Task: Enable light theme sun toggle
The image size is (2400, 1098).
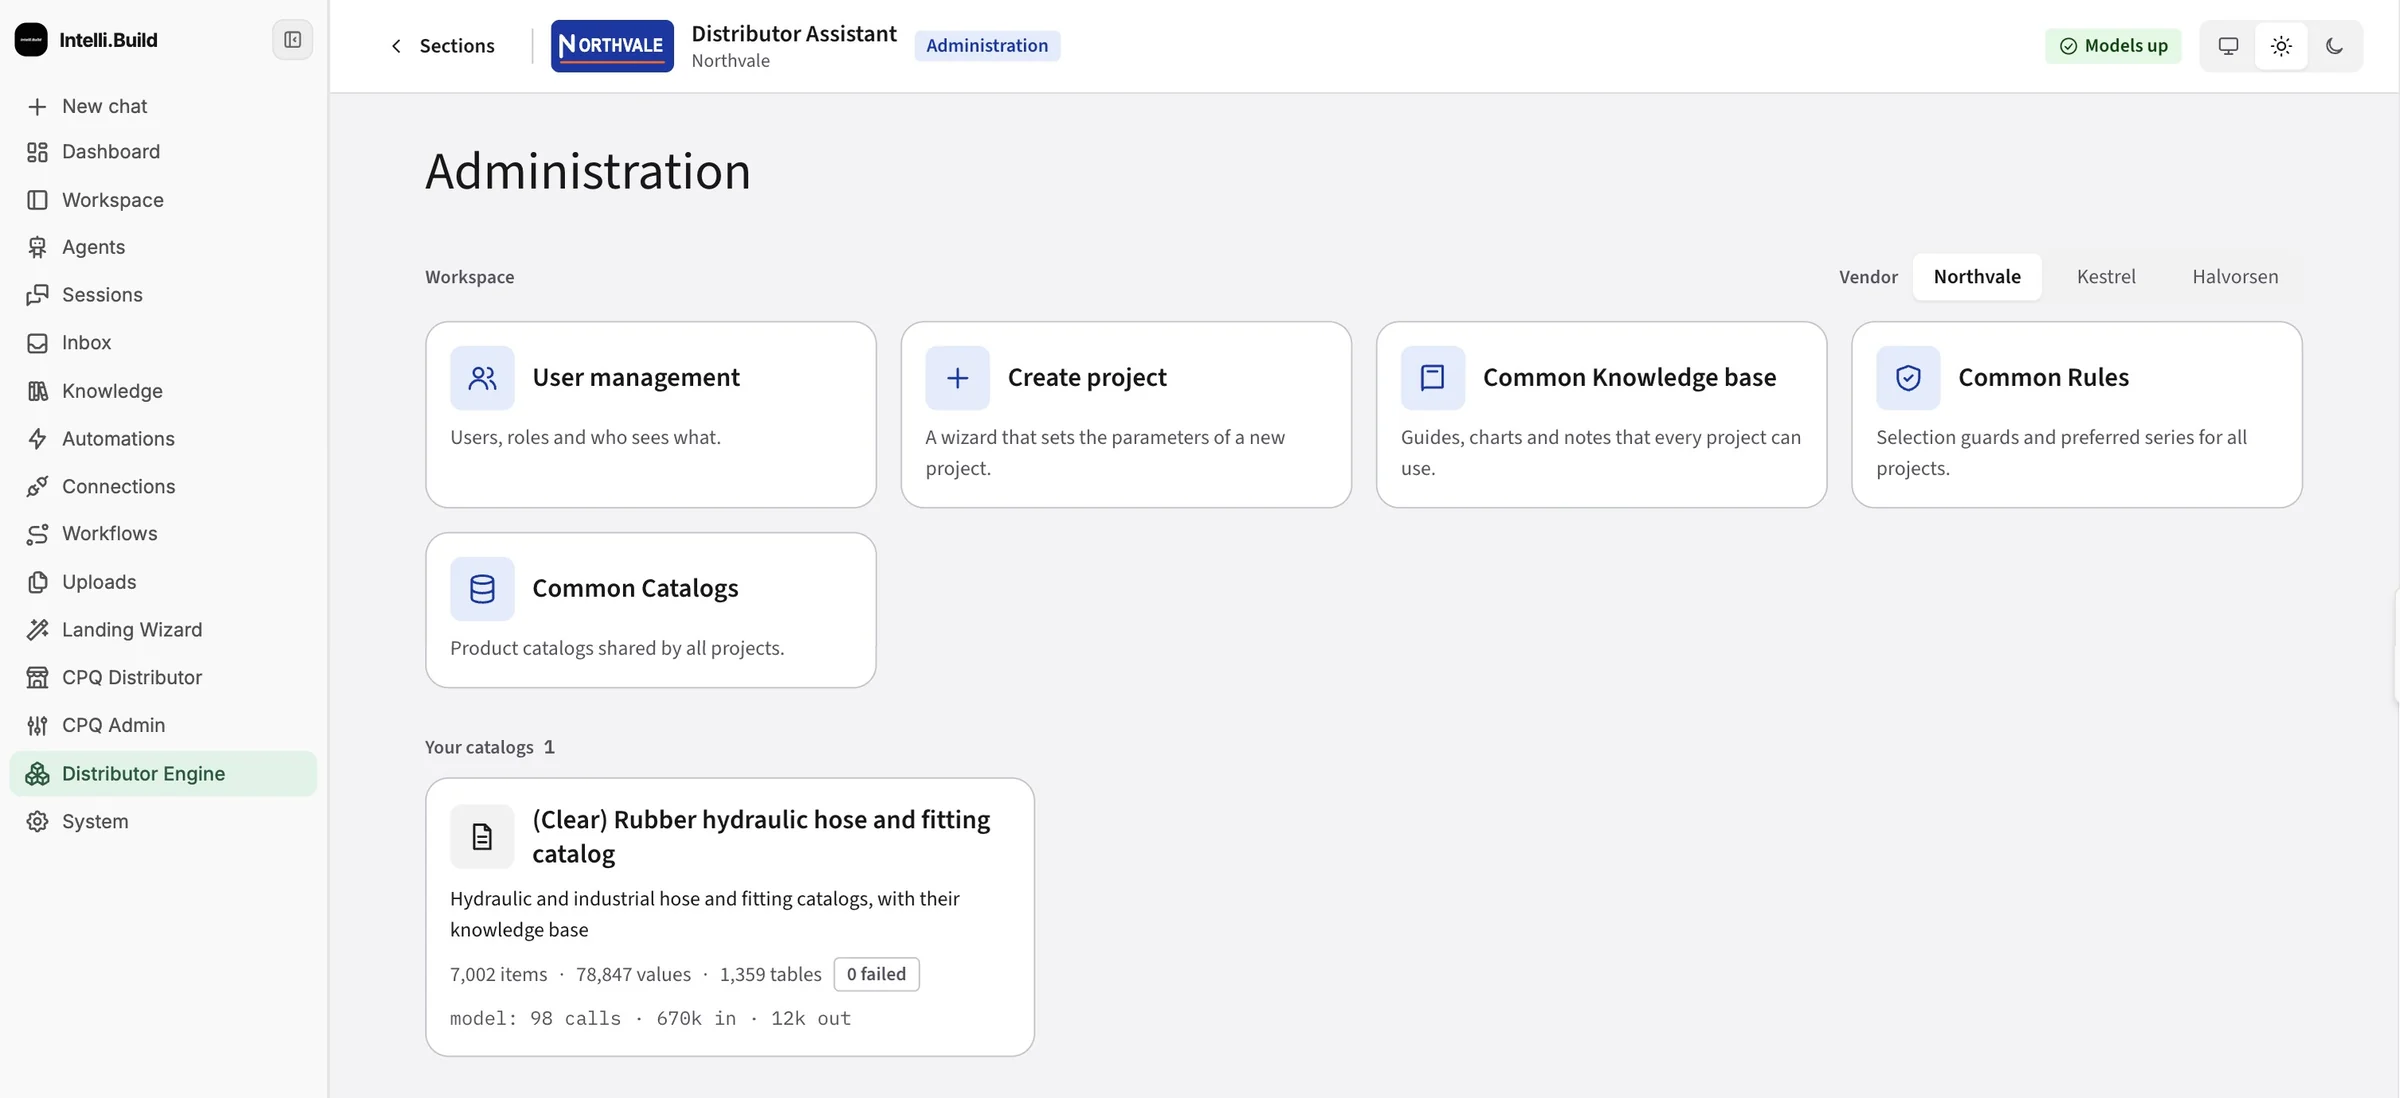Action: tap(2281, 46)
